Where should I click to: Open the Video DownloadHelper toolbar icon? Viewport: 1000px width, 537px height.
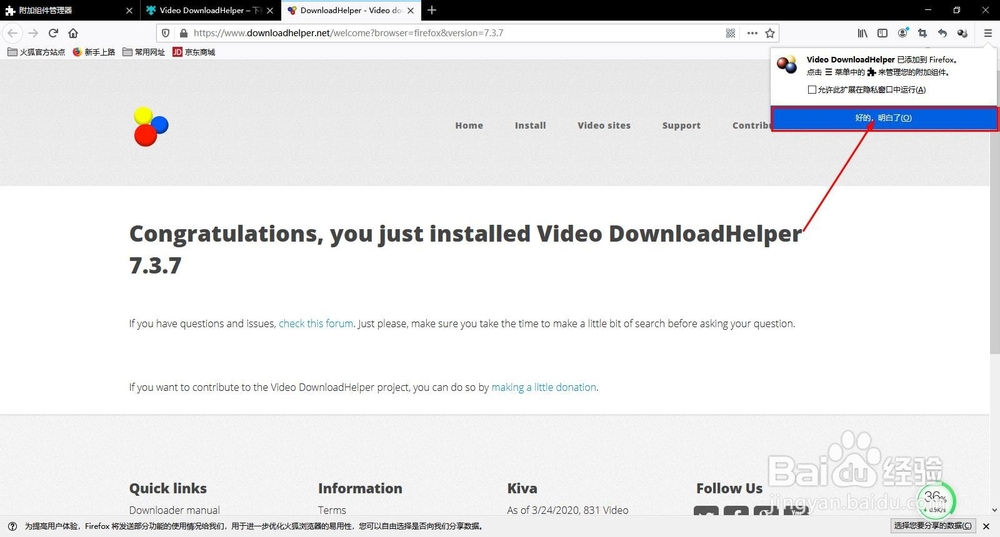point(962,33)
